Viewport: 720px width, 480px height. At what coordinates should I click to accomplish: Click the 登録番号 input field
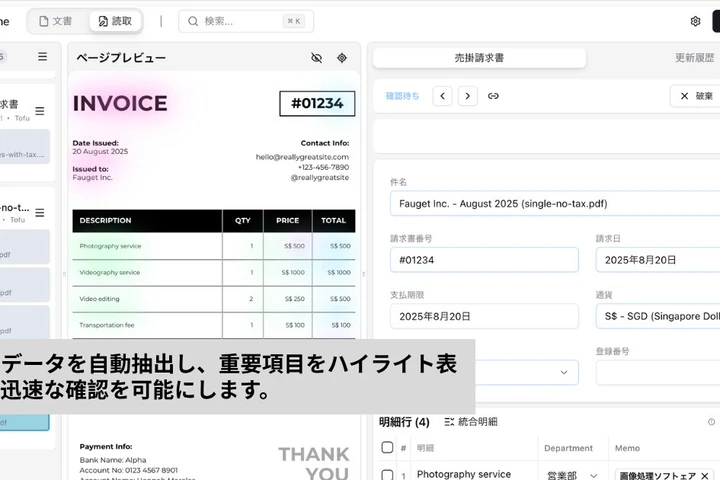(x=658, y=373)
